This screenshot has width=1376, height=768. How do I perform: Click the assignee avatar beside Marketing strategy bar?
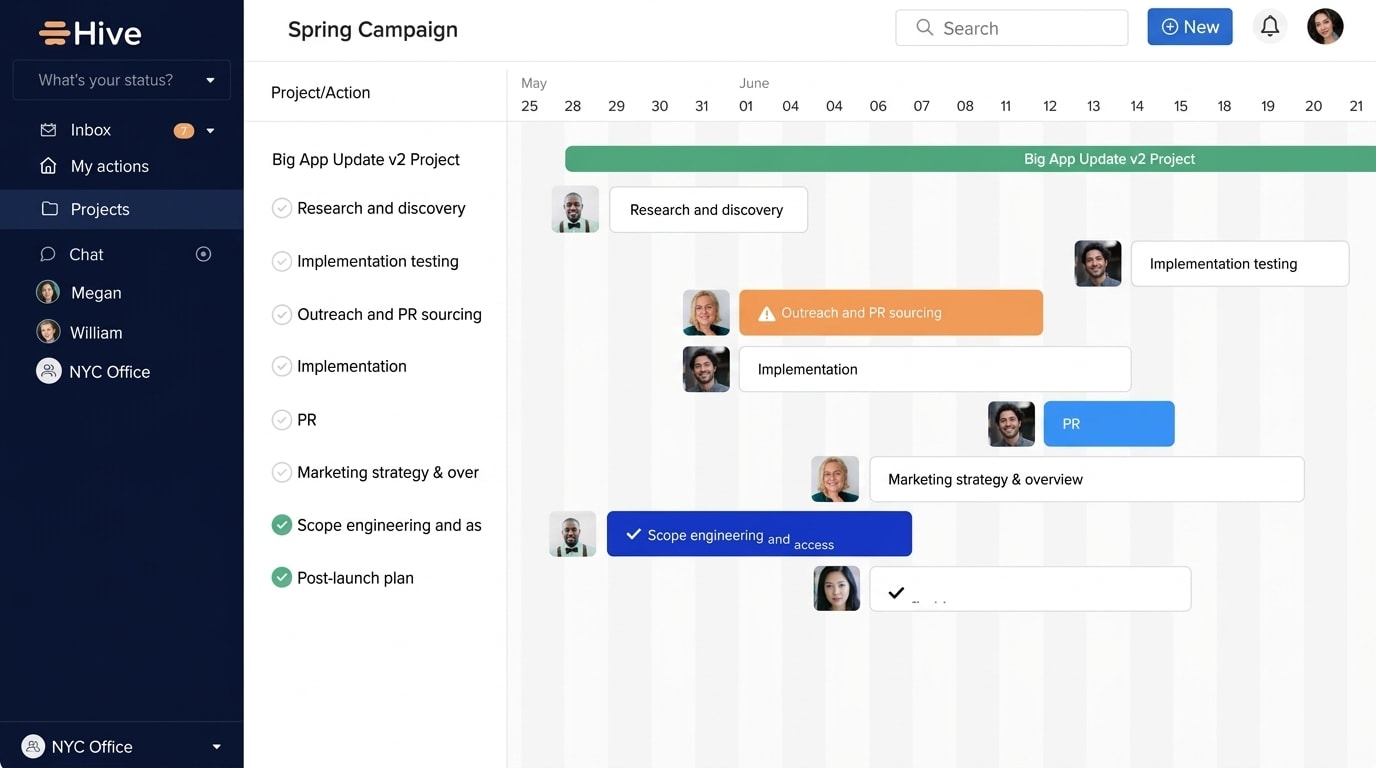pos(835,479)
